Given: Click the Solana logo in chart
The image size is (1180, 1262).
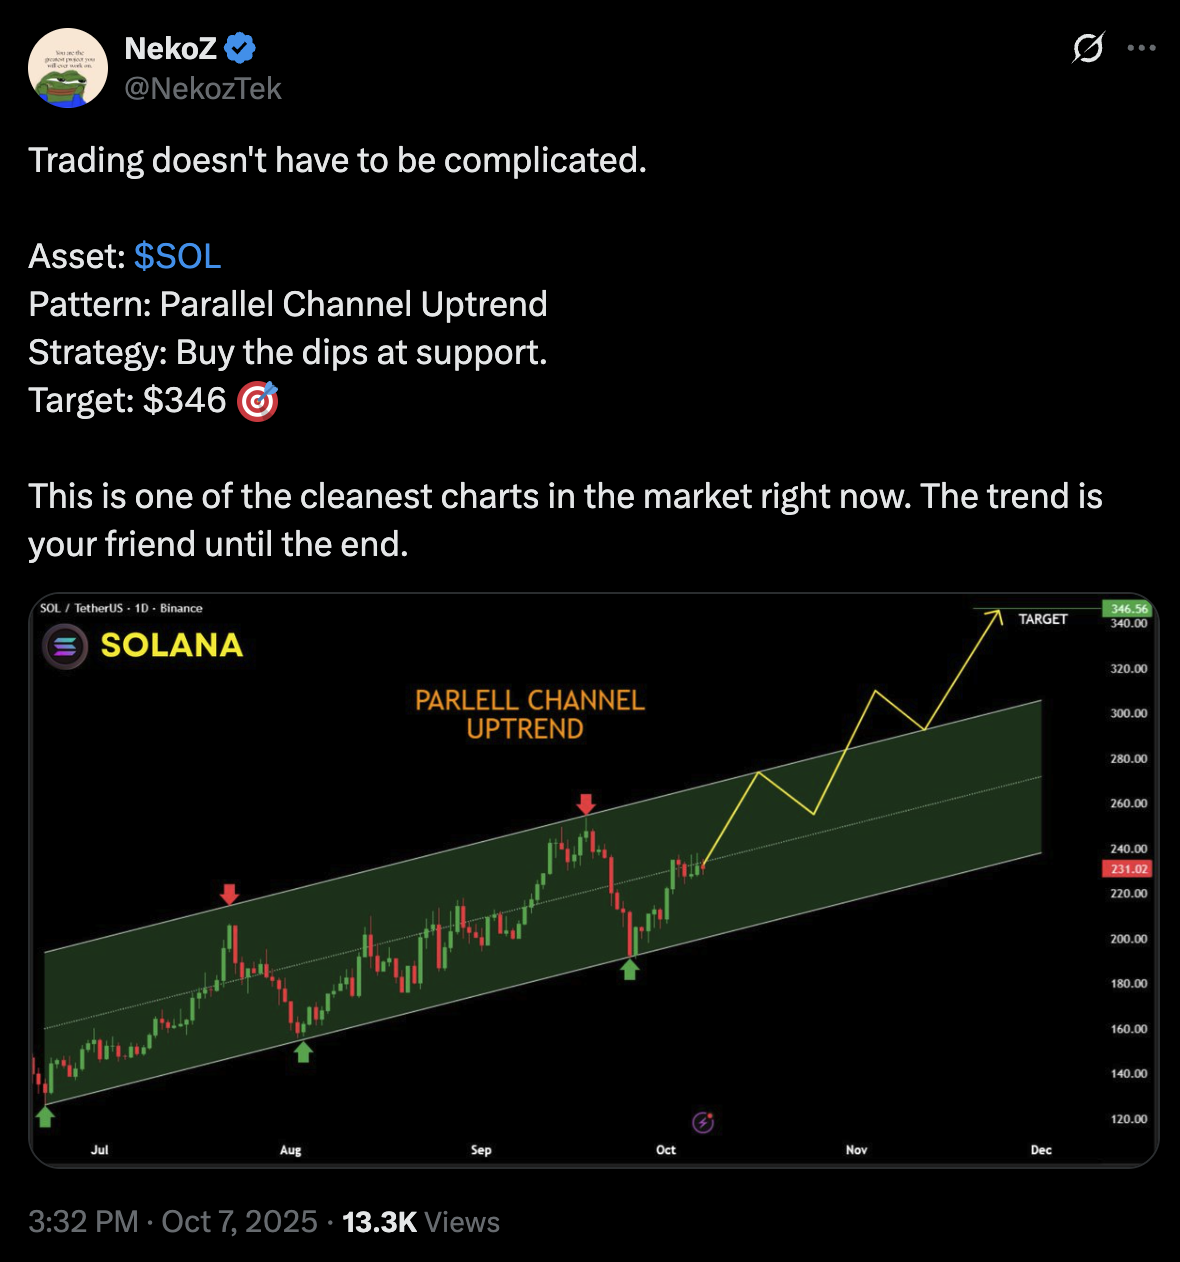Looking at the screenshot, I should point(65,646).
